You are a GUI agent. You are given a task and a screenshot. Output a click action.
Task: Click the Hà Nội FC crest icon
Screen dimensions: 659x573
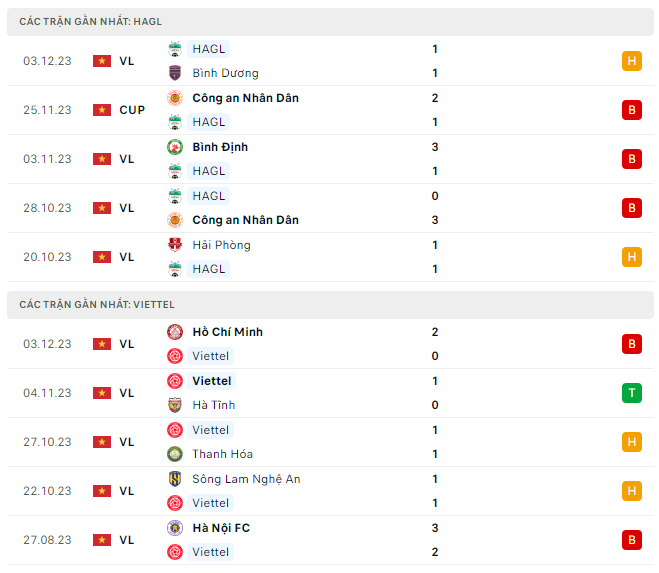pos(175,528)
